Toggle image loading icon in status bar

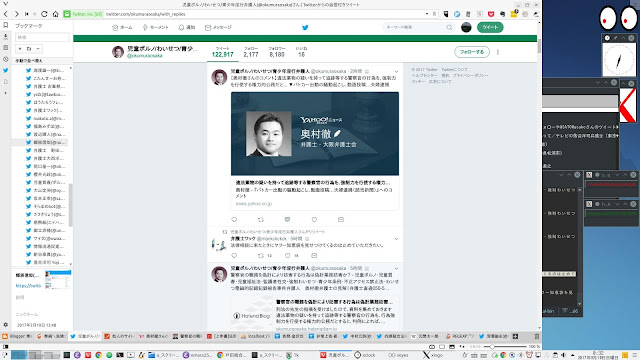pos(452,347)
